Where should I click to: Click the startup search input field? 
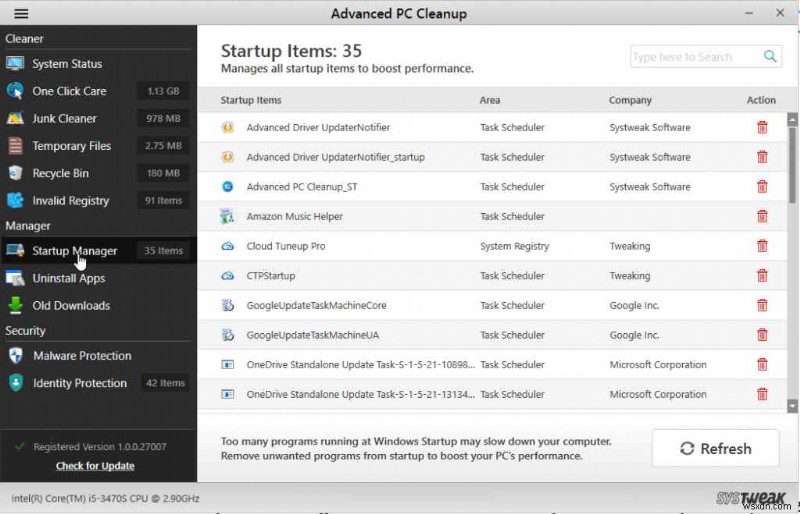(x=695, y=57)
